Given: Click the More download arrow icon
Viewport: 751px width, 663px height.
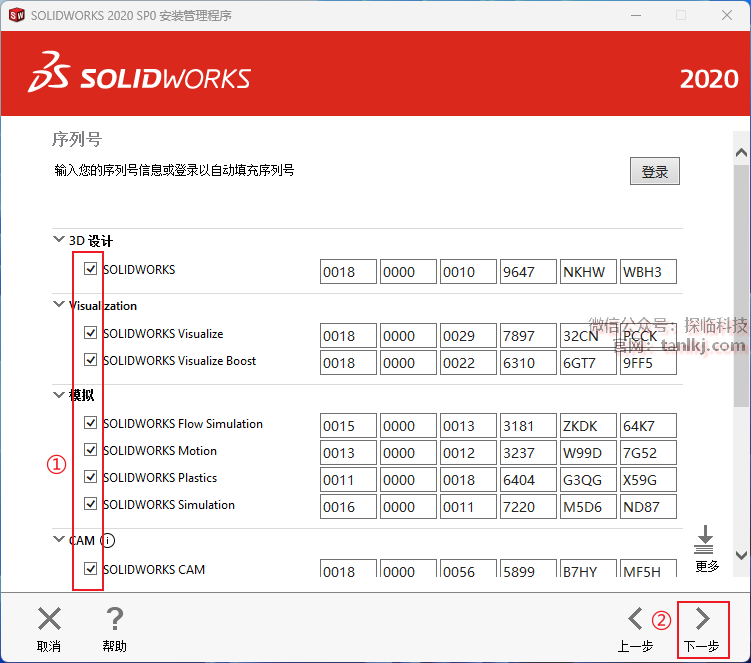Looking at the screenshot, I should coord(705,540).
